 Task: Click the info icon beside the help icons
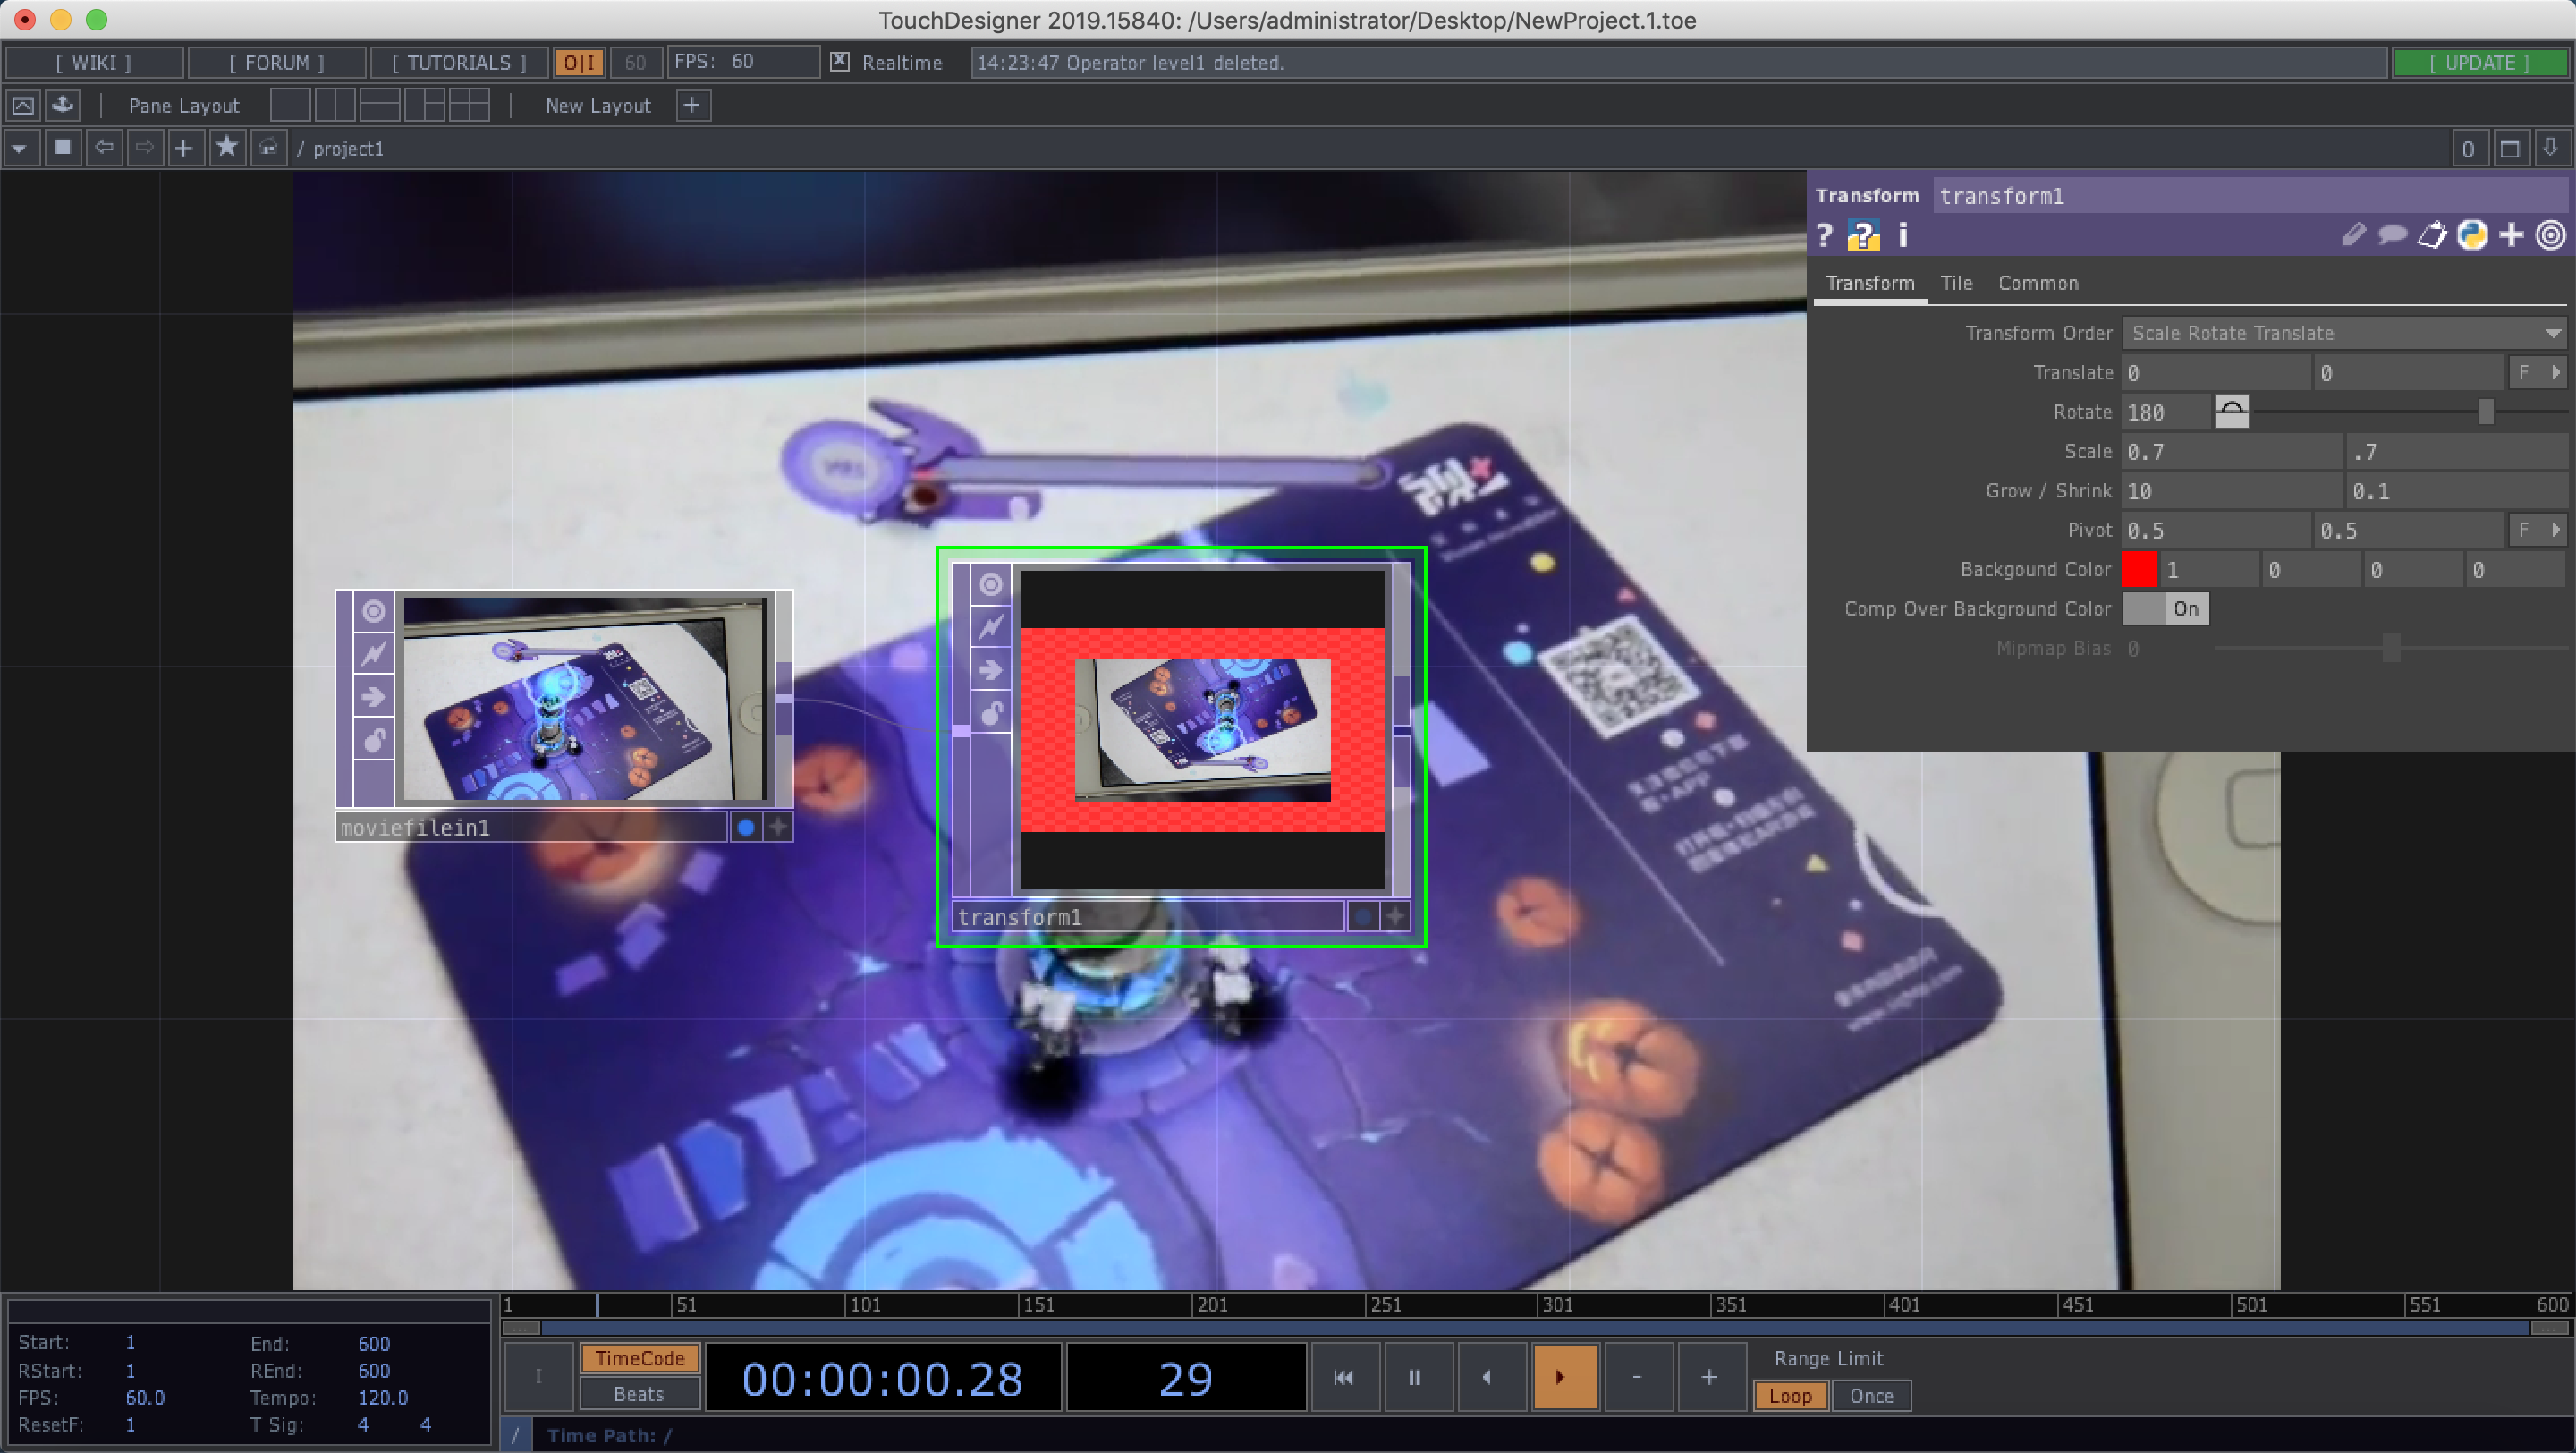coord(1902,235)
